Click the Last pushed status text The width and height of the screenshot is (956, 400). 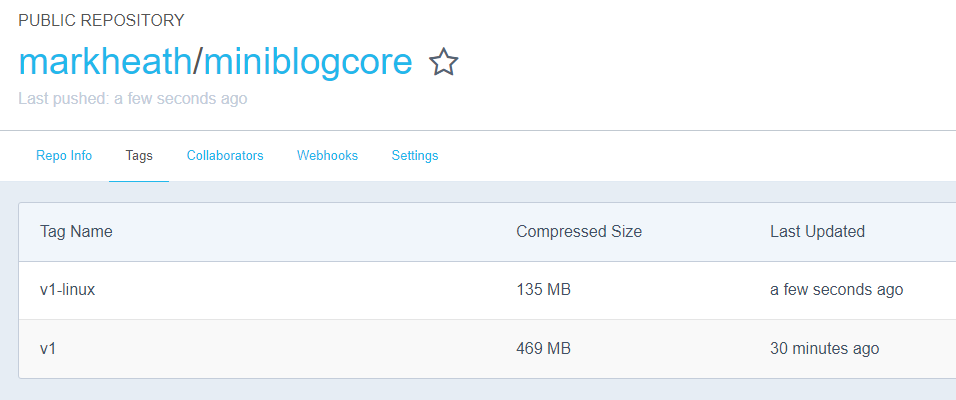coord(132,99)
